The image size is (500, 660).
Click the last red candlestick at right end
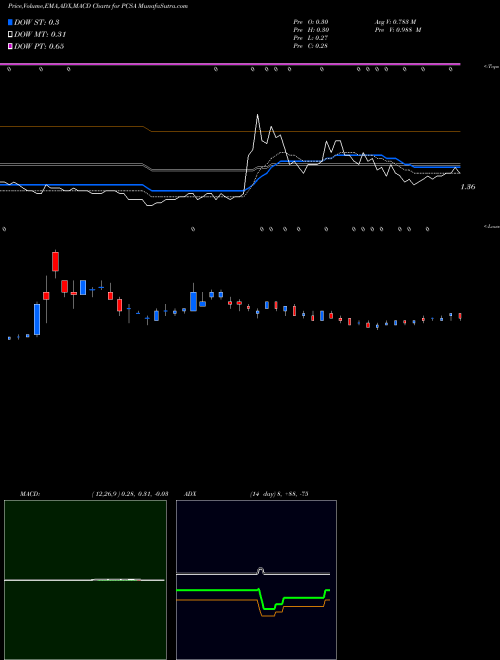460,316
